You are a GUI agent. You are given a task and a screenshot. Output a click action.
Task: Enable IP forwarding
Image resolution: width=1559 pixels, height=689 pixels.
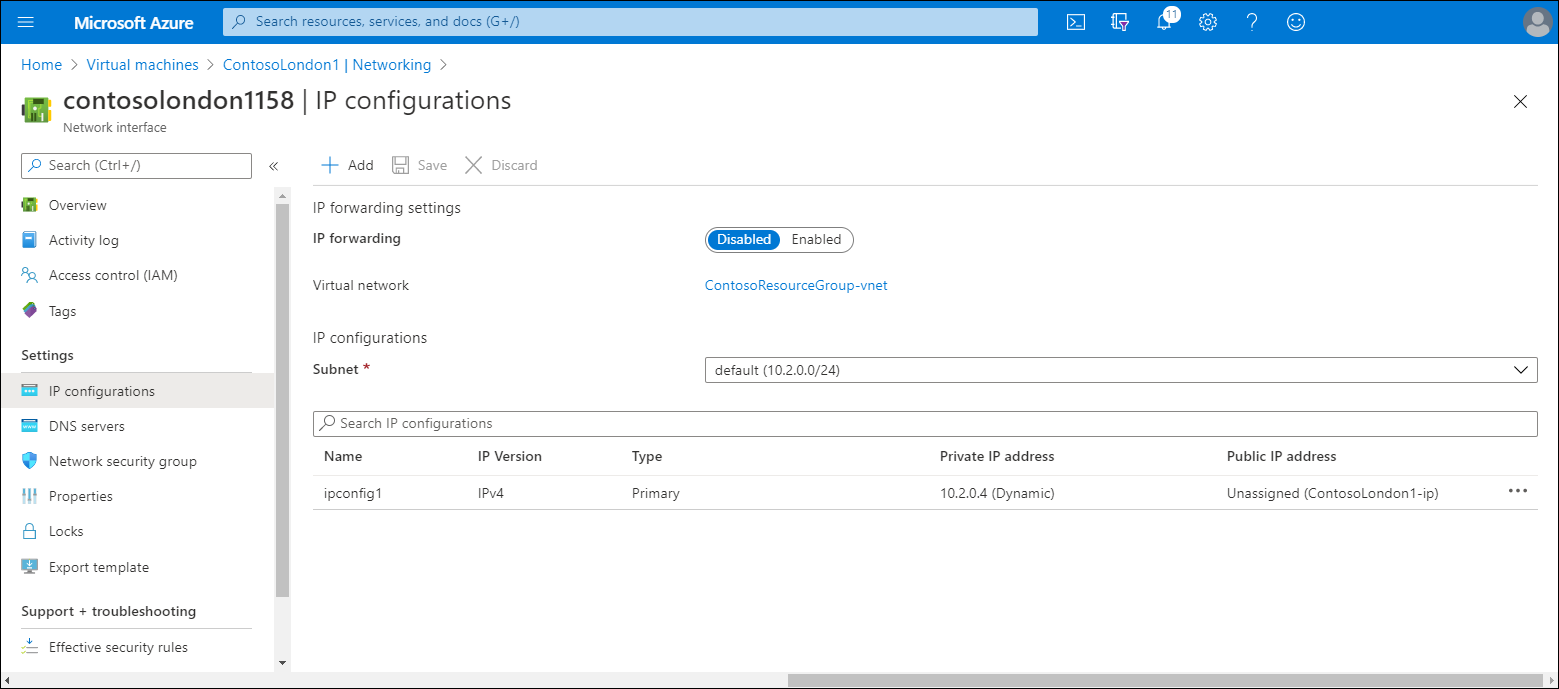816,239
